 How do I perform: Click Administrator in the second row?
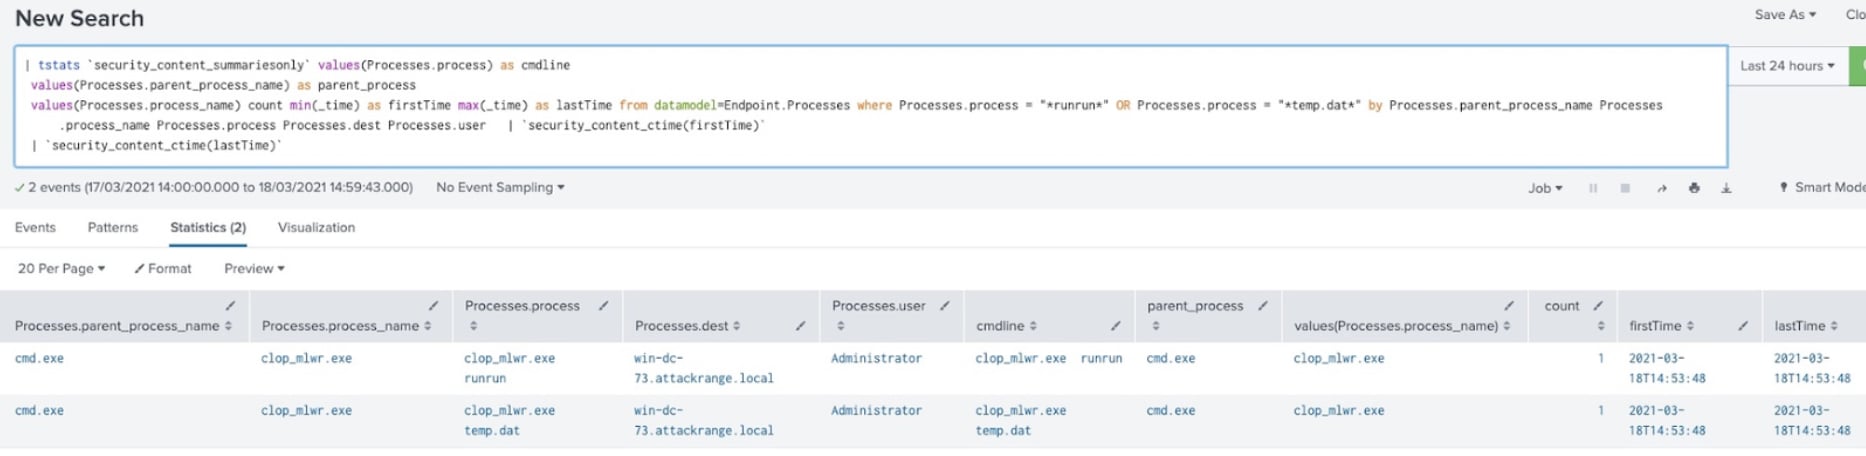click(x=876, y=410)
